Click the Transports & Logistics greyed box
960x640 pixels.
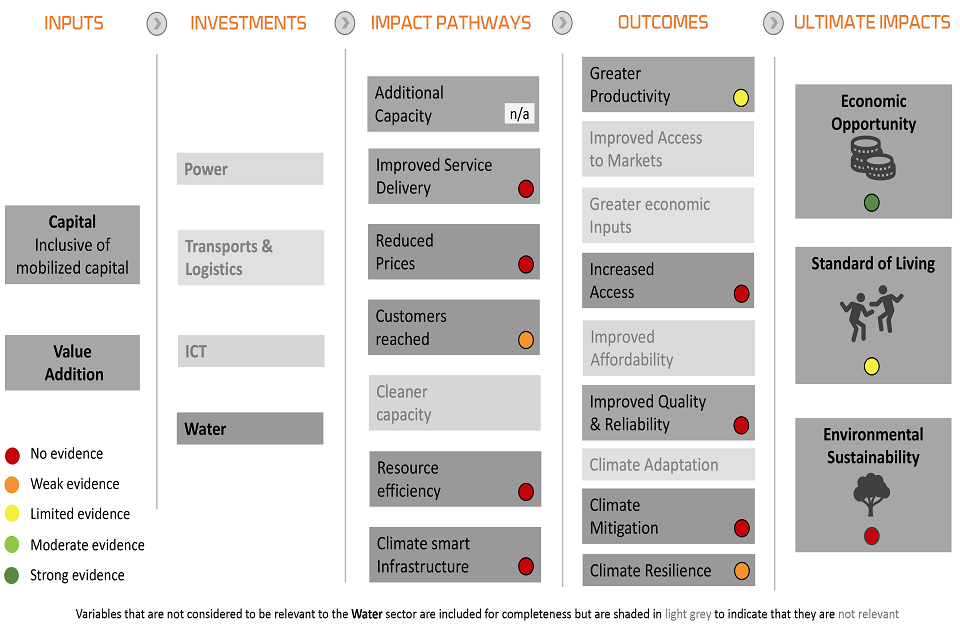250,258
